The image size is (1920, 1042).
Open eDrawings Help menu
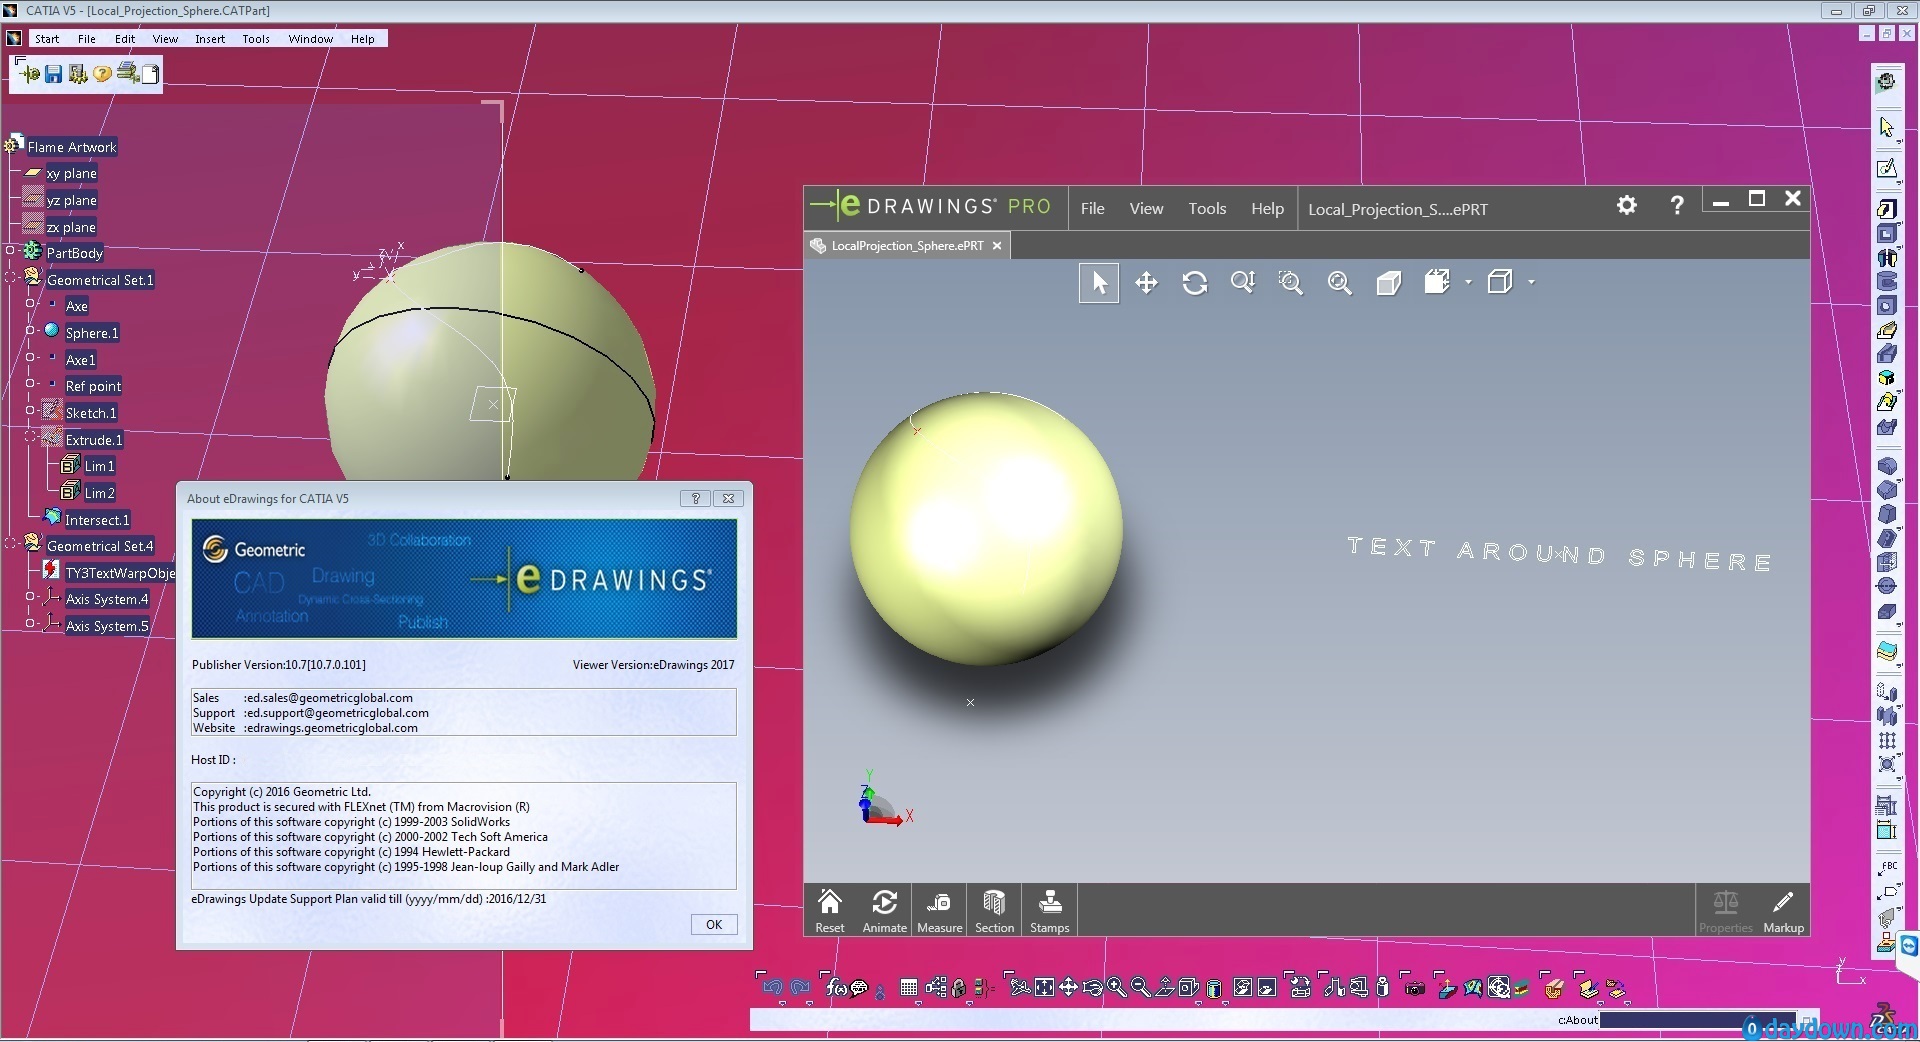point(1267,209)
